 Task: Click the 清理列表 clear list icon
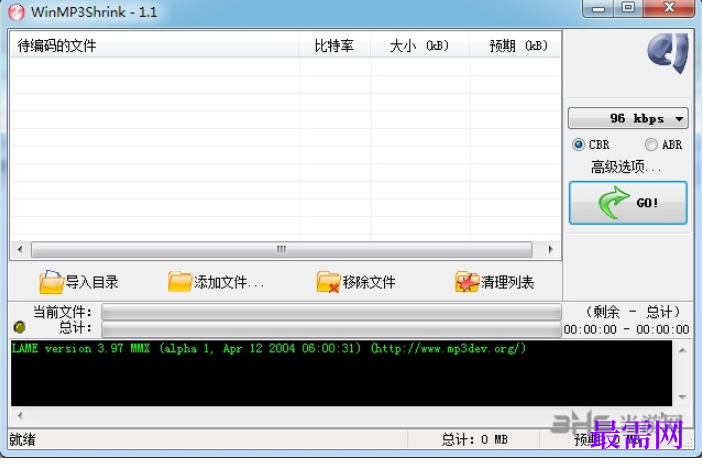tap(467, 282)
